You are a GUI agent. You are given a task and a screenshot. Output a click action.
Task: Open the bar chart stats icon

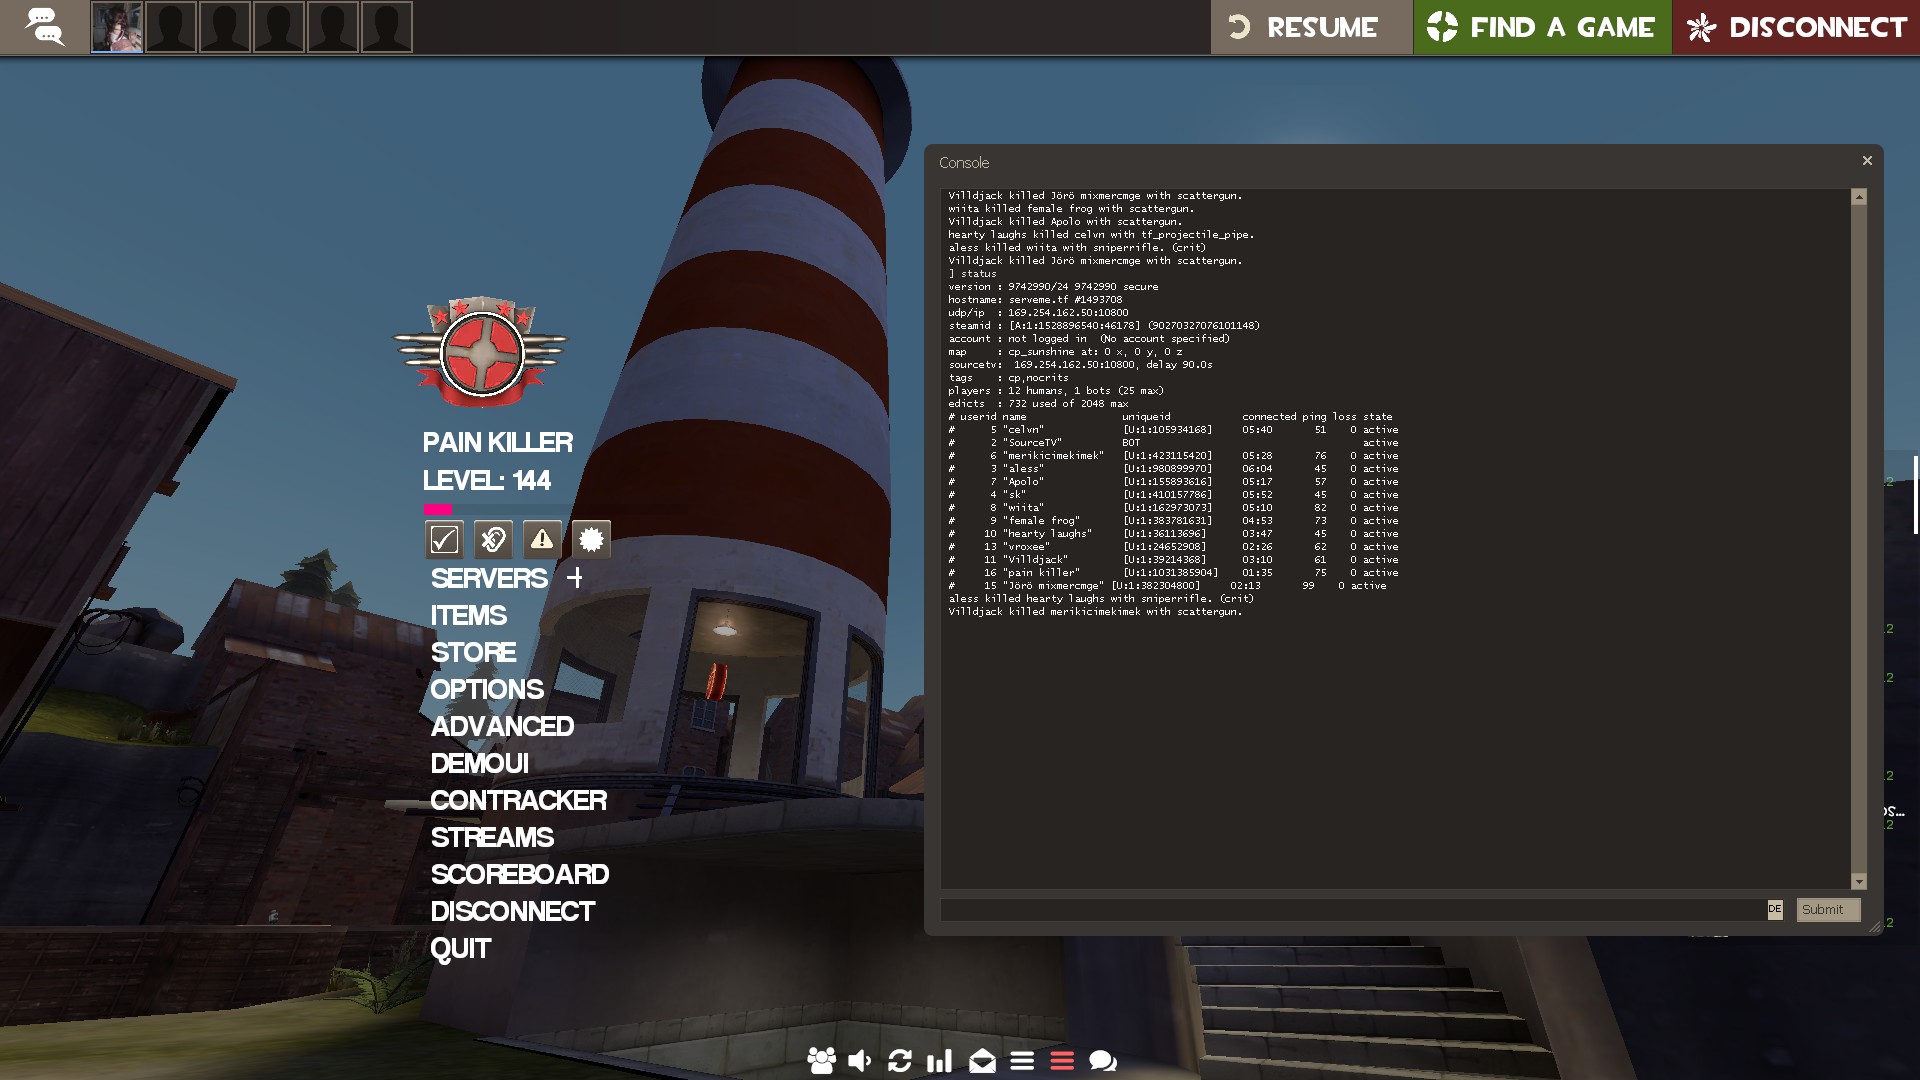point(940,1061)
